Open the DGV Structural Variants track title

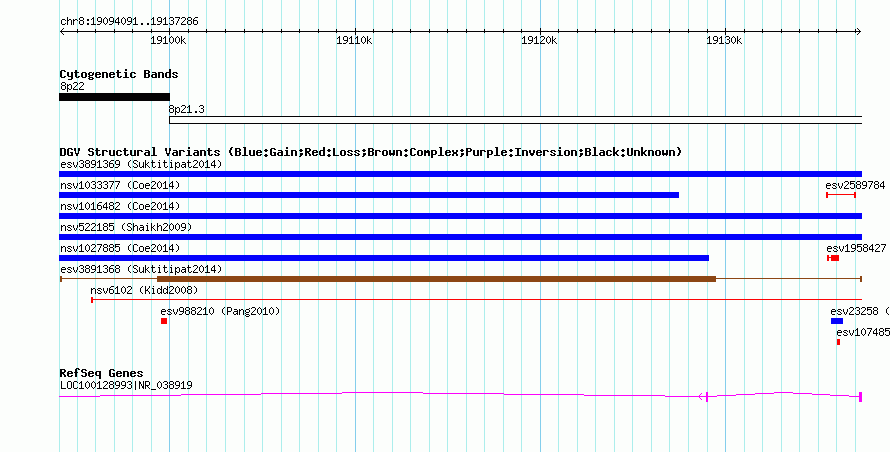click(371, 152)
